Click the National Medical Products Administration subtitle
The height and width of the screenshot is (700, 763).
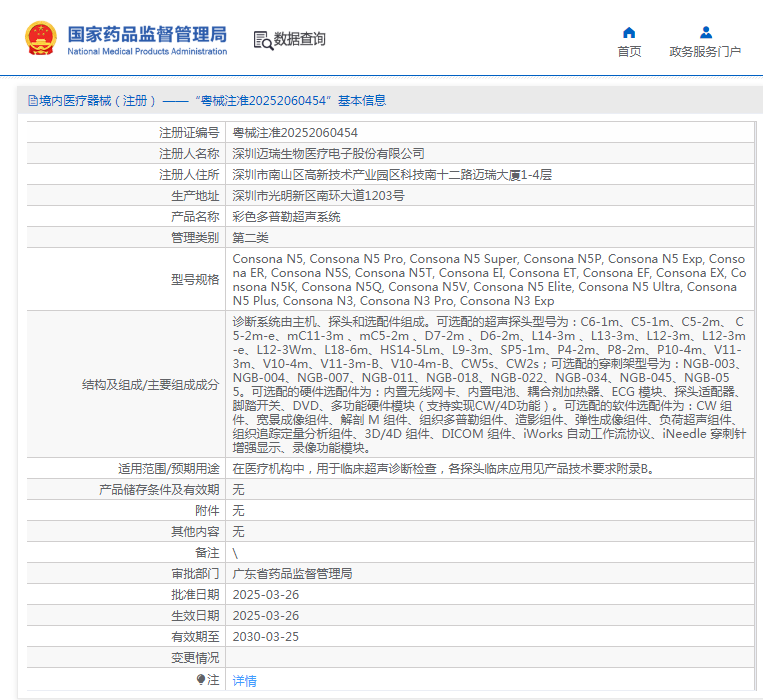(147, 51)
